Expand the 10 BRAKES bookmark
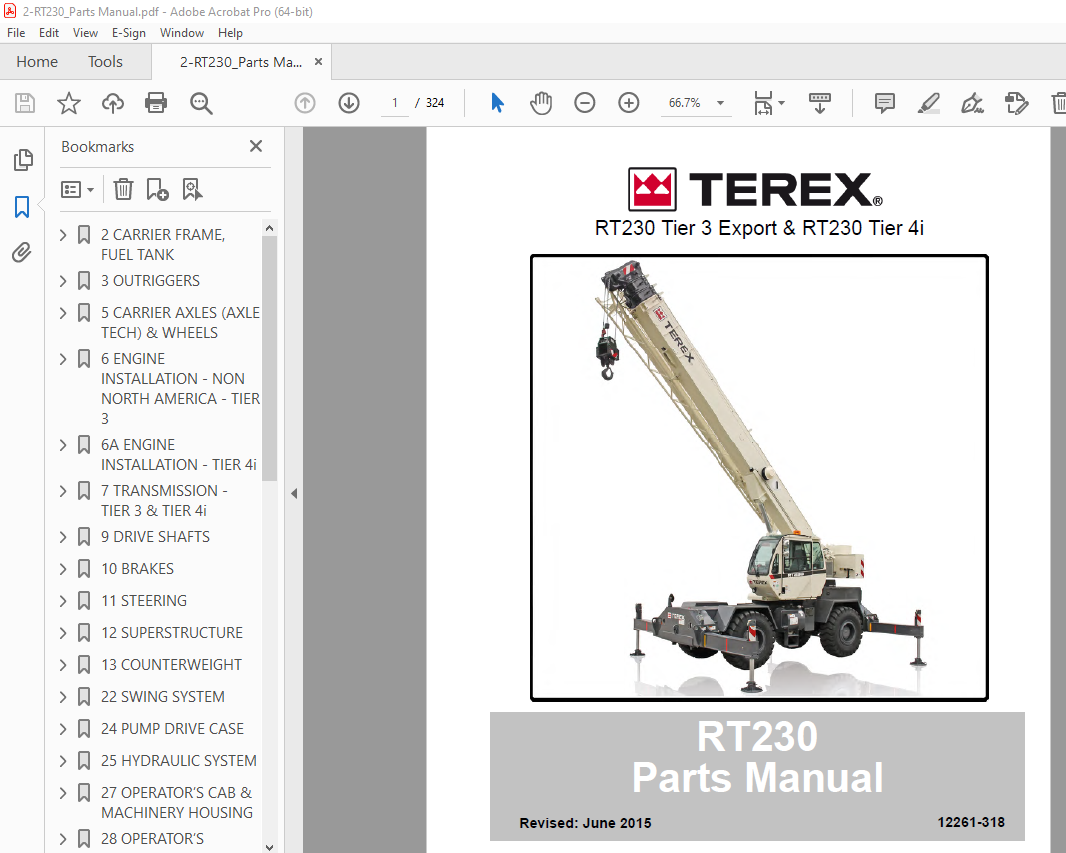1066x853 pixels. (64, 569)
